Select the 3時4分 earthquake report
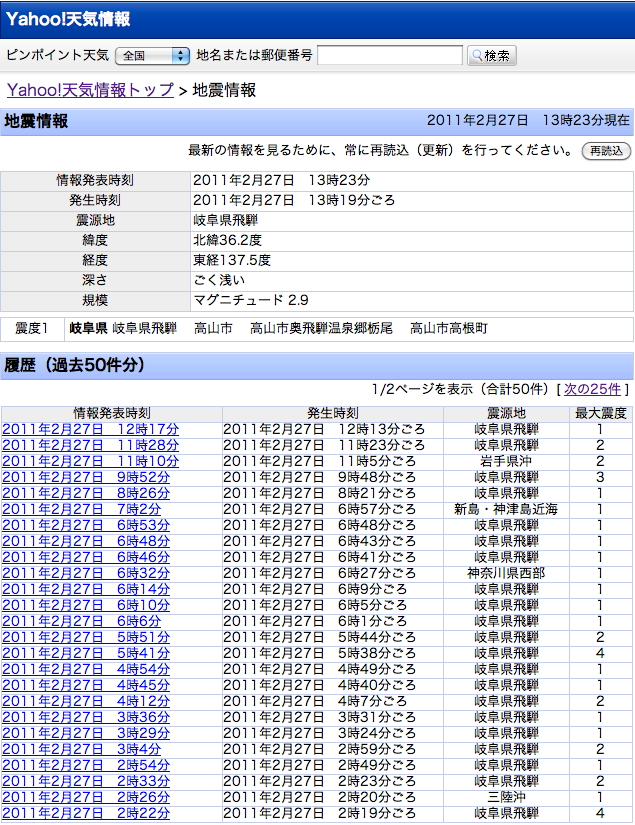The width and height of the screenshot is (635, 825). 82,749
